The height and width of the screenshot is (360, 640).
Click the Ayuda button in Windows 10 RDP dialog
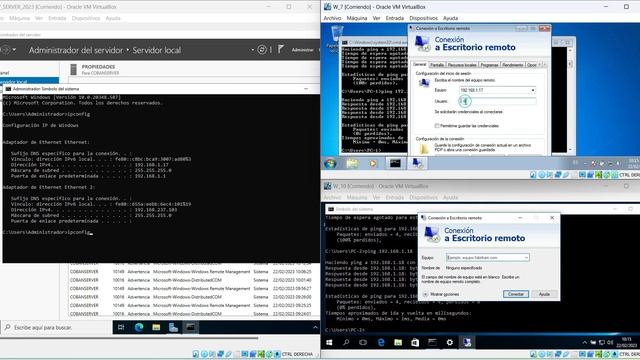(544, 294)
